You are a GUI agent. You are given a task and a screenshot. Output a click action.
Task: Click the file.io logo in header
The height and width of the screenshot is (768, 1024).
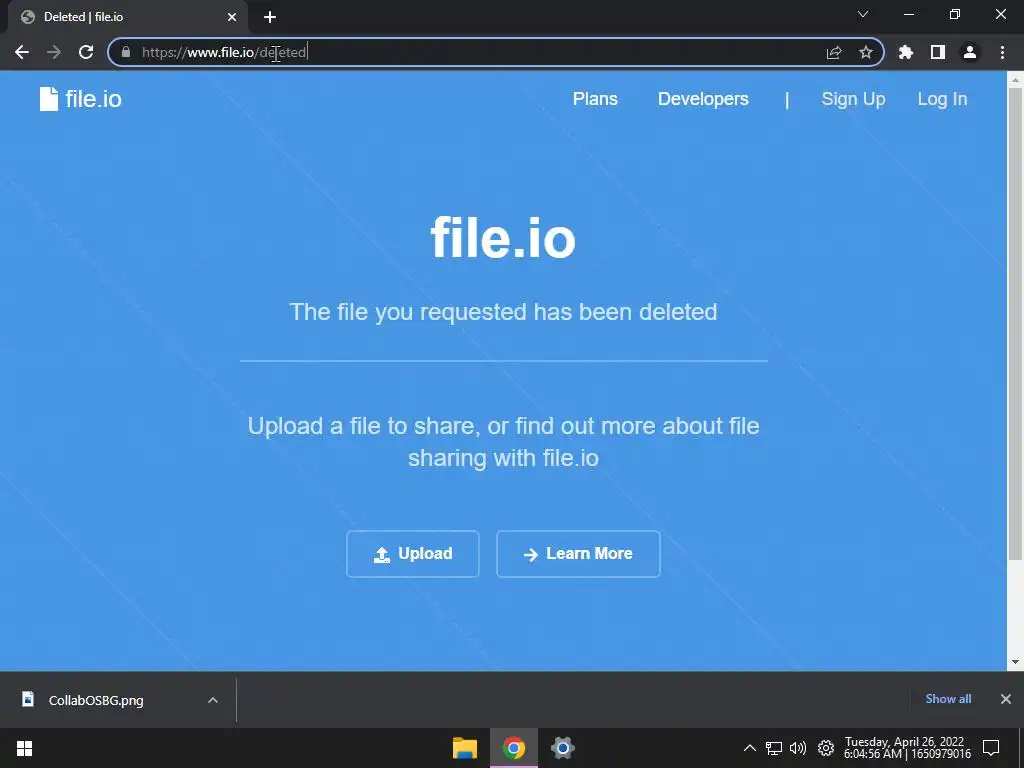[x=80, y=99]
